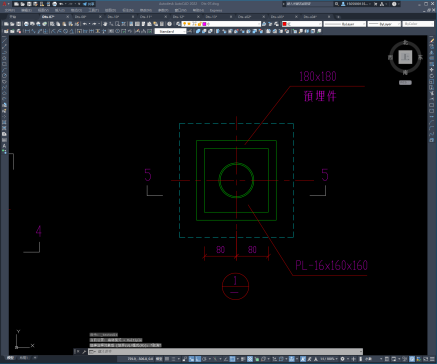Expand the WCS dropdown below ViewCube

coord(405,82)
